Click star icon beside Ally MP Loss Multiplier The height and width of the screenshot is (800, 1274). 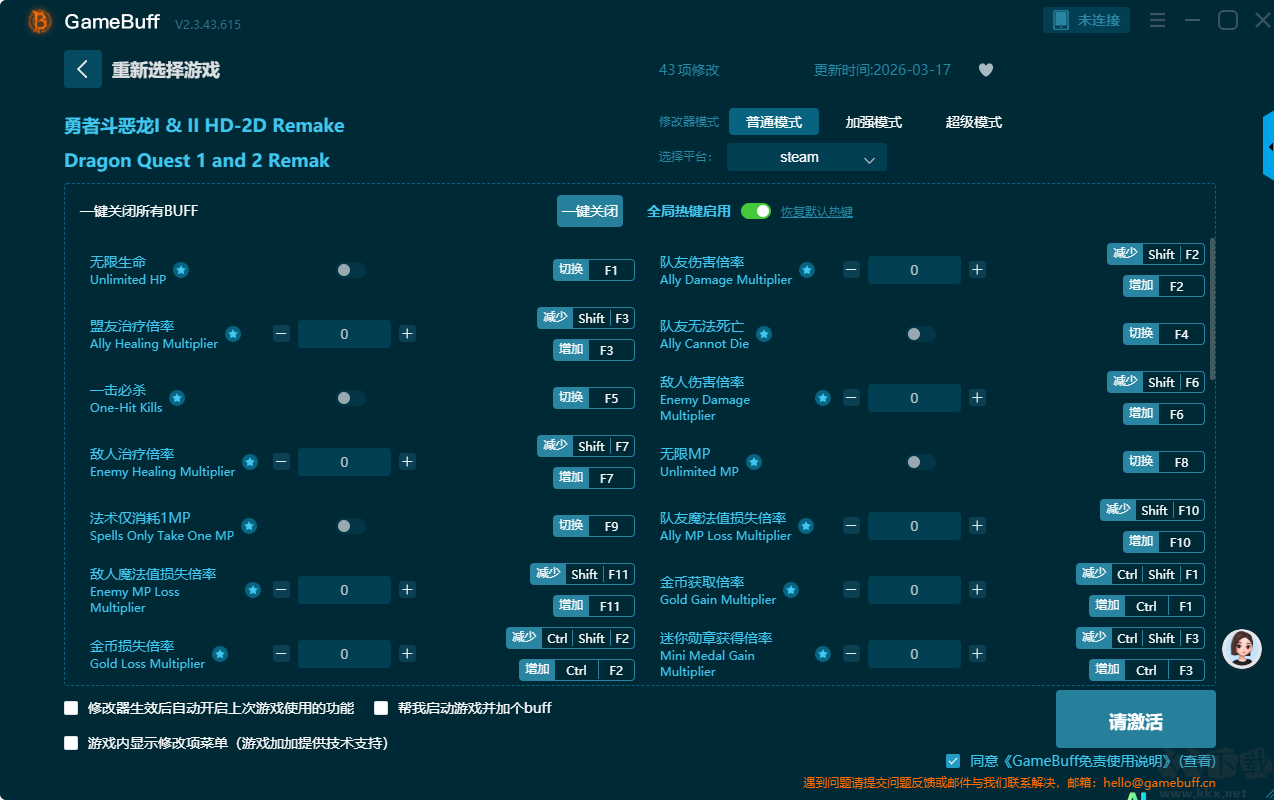[x=806, y=526]
